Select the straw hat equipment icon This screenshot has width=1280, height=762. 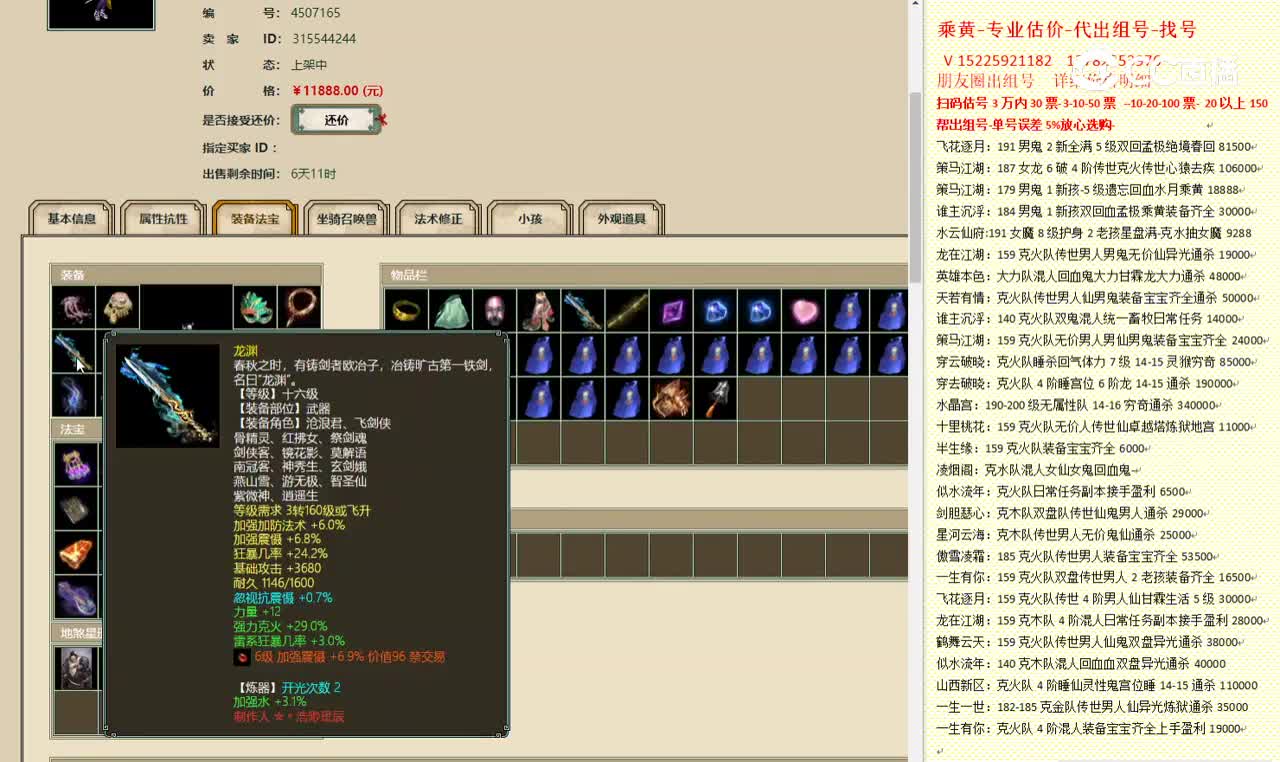[x=118, y=308]
